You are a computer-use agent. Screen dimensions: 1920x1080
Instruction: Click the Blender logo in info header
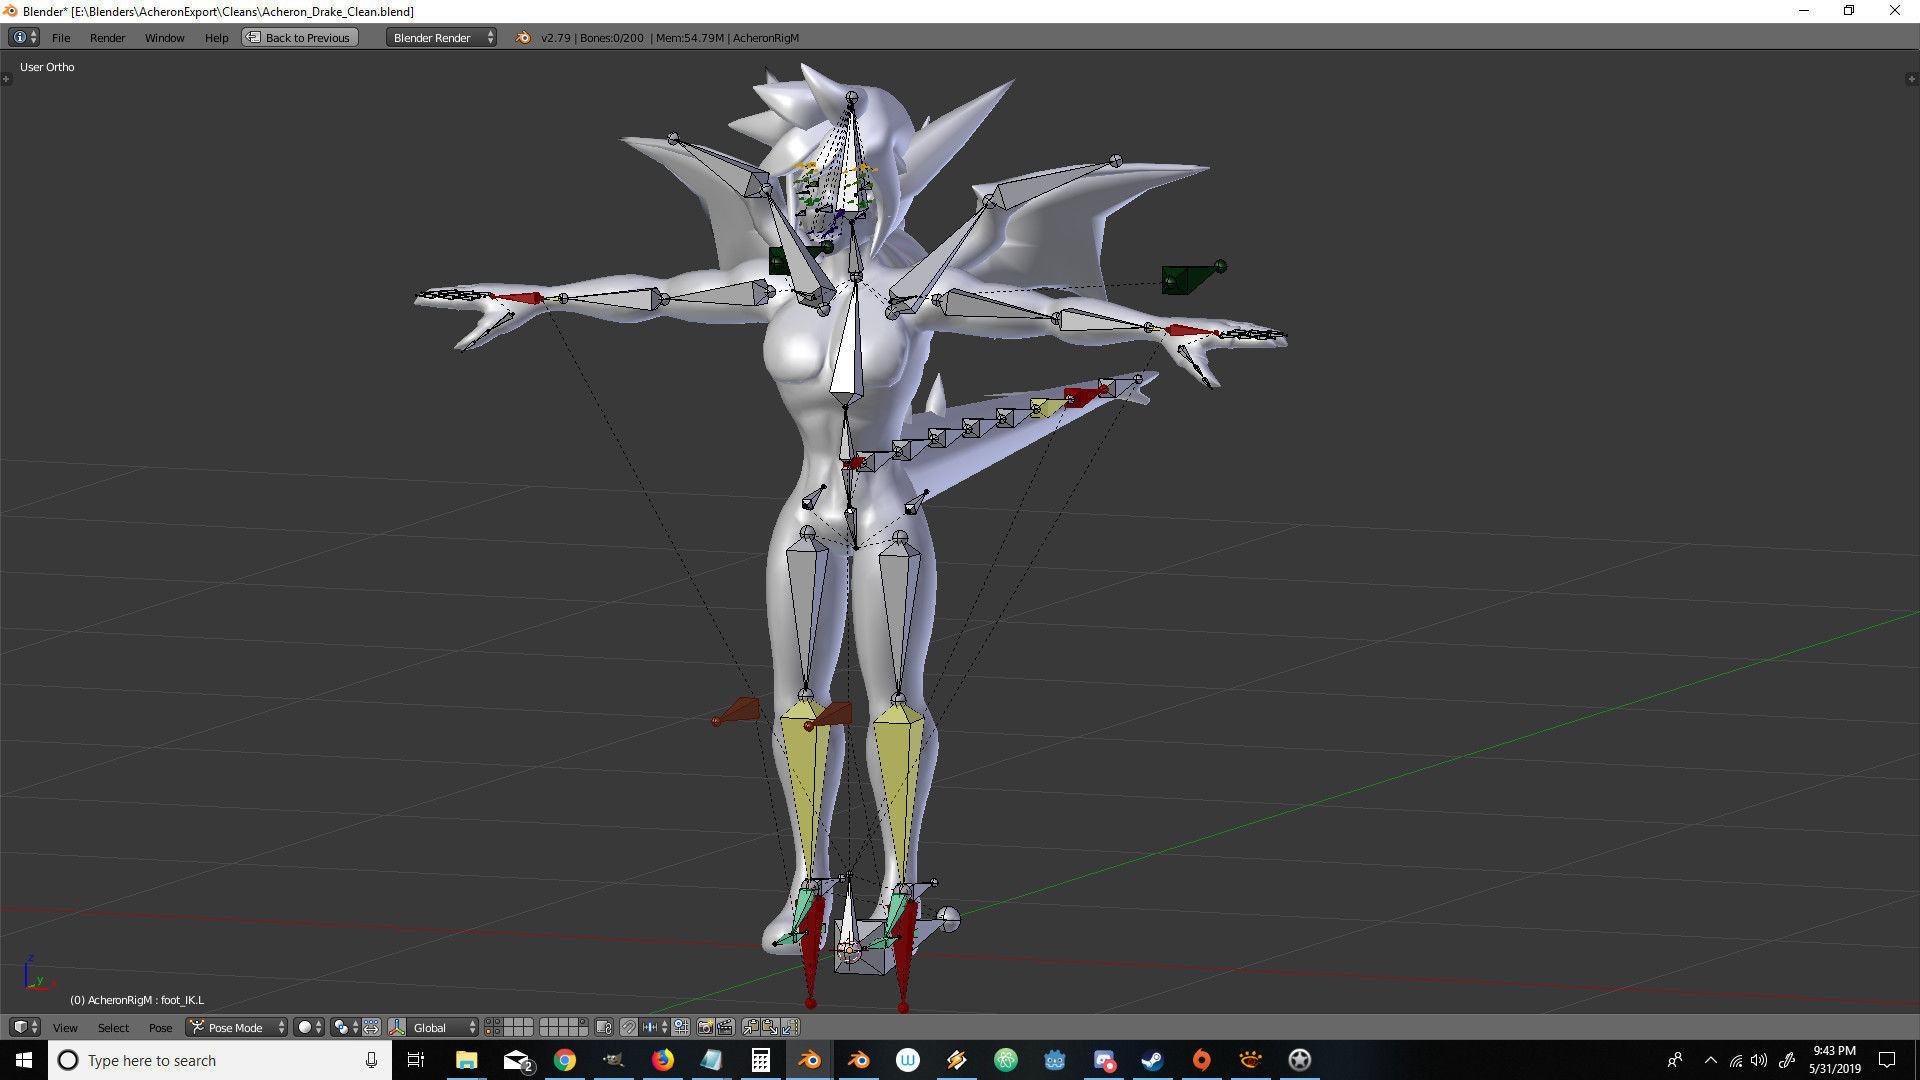tap(523, 38)
